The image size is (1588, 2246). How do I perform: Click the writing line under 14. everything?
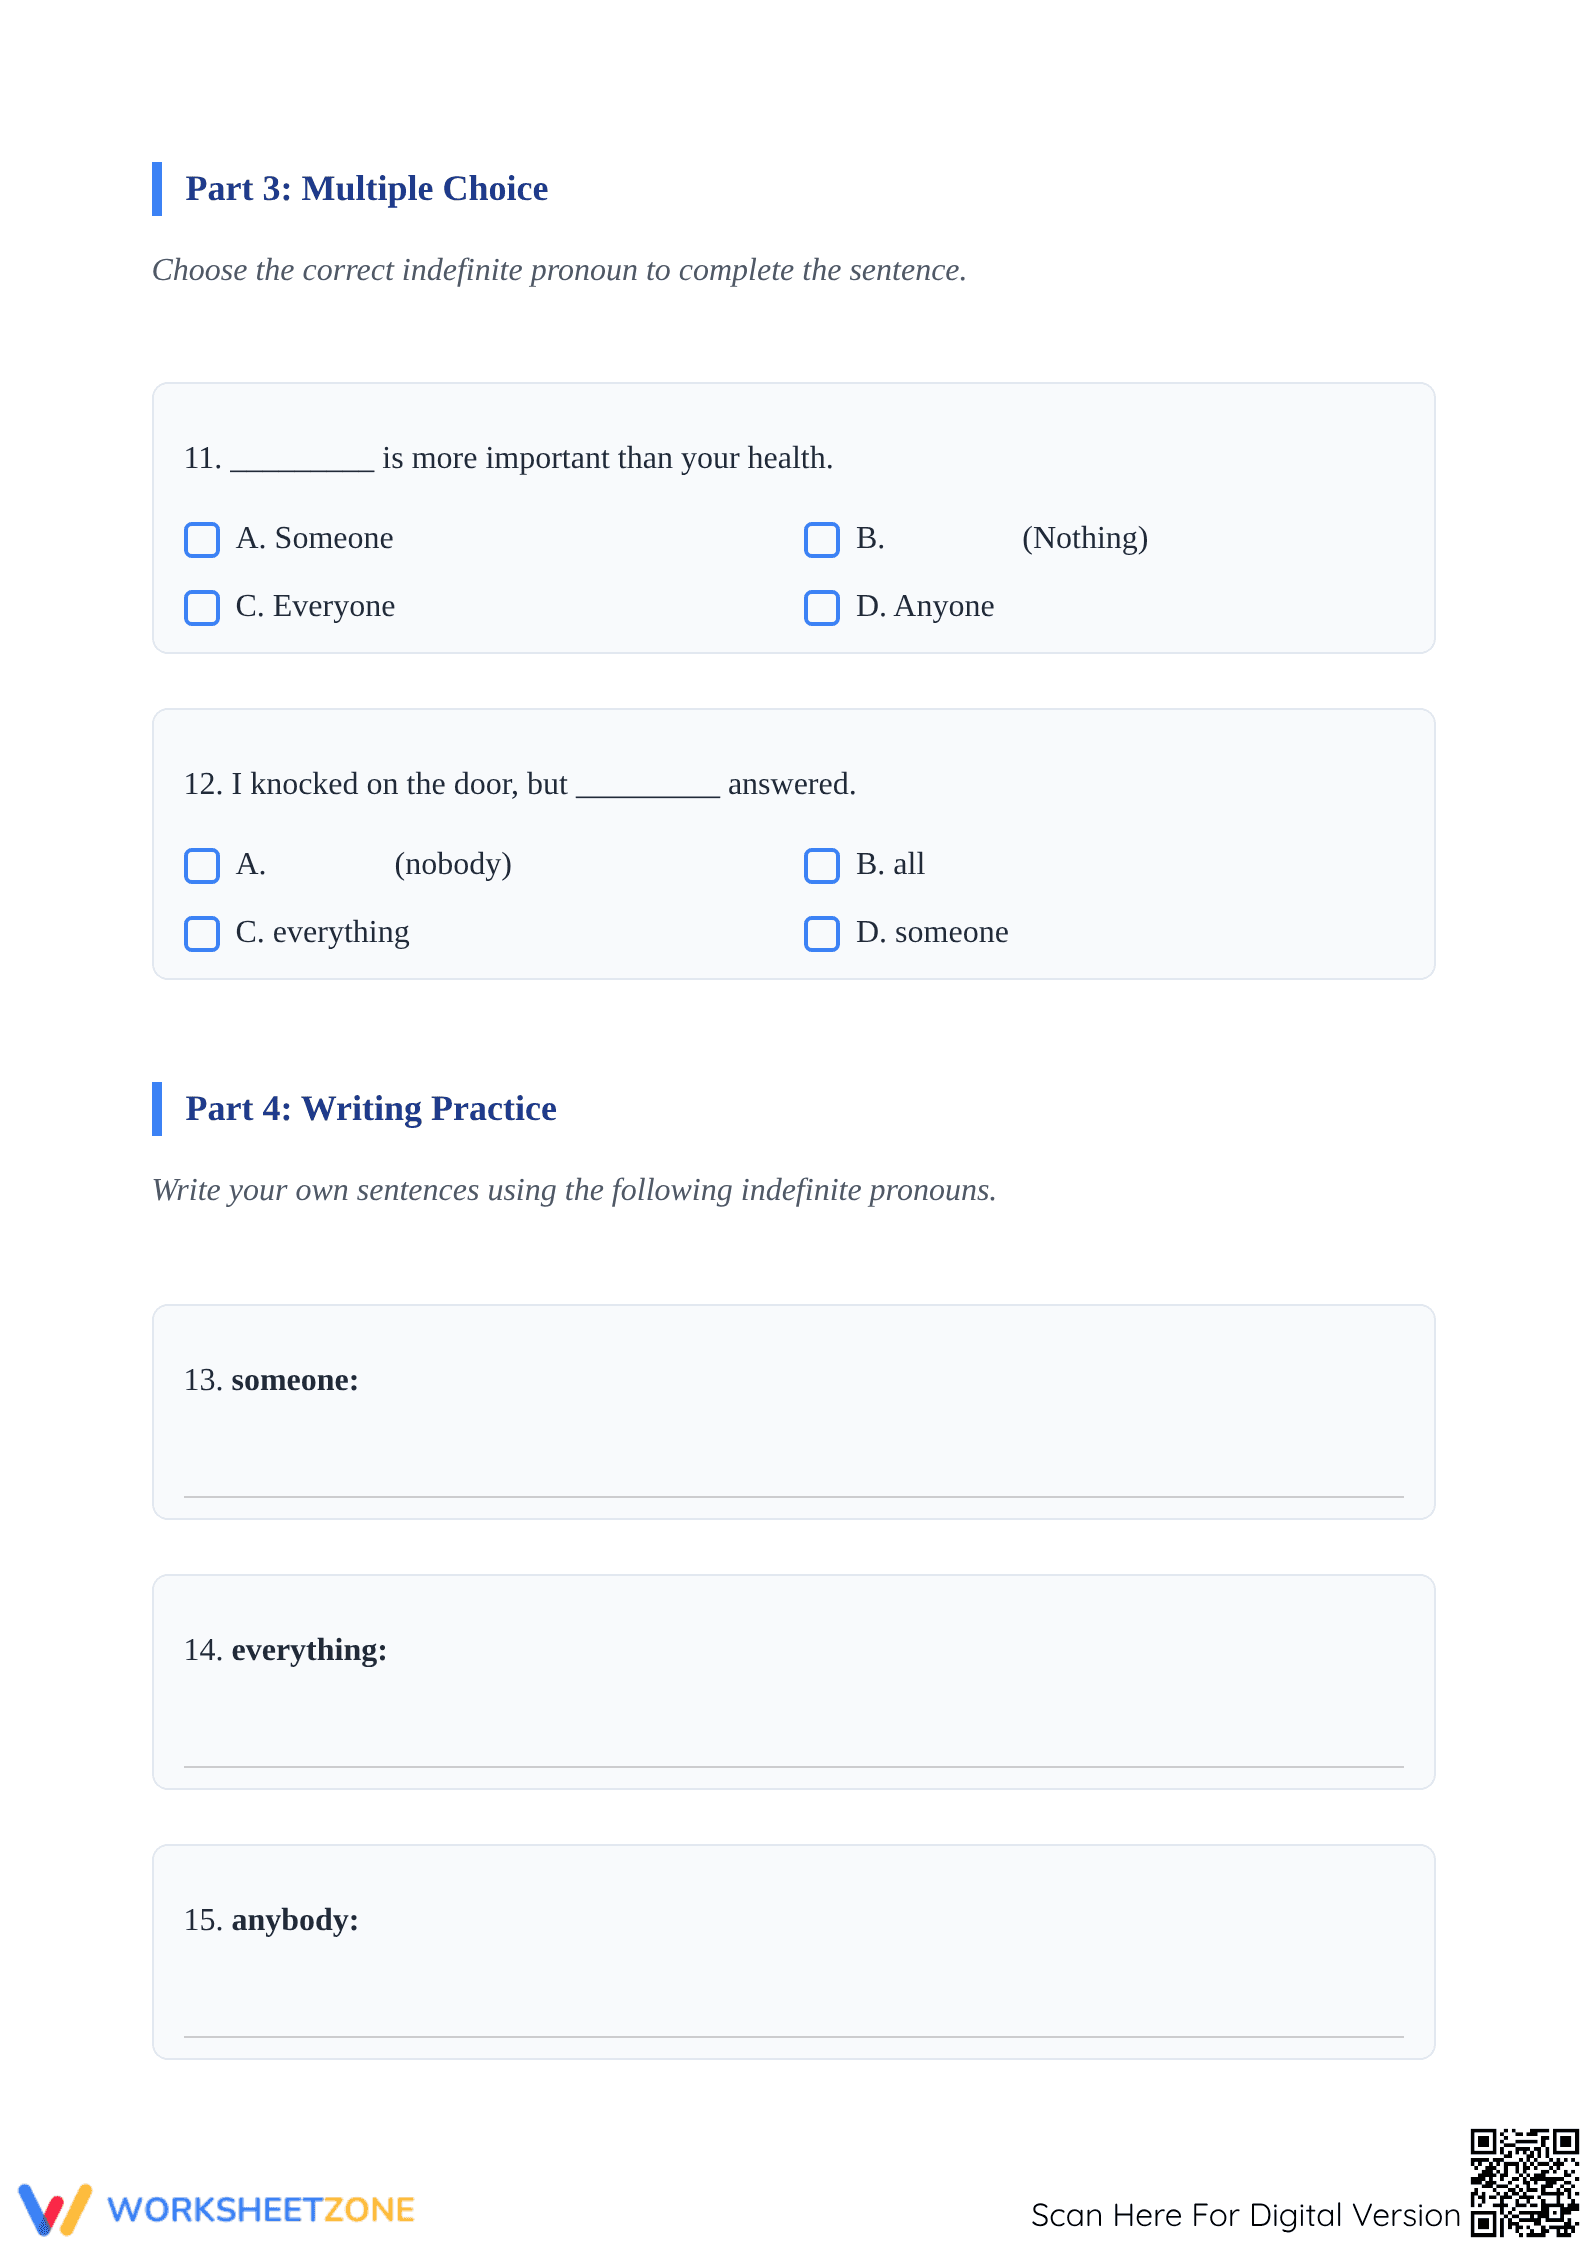(794, 1766)
